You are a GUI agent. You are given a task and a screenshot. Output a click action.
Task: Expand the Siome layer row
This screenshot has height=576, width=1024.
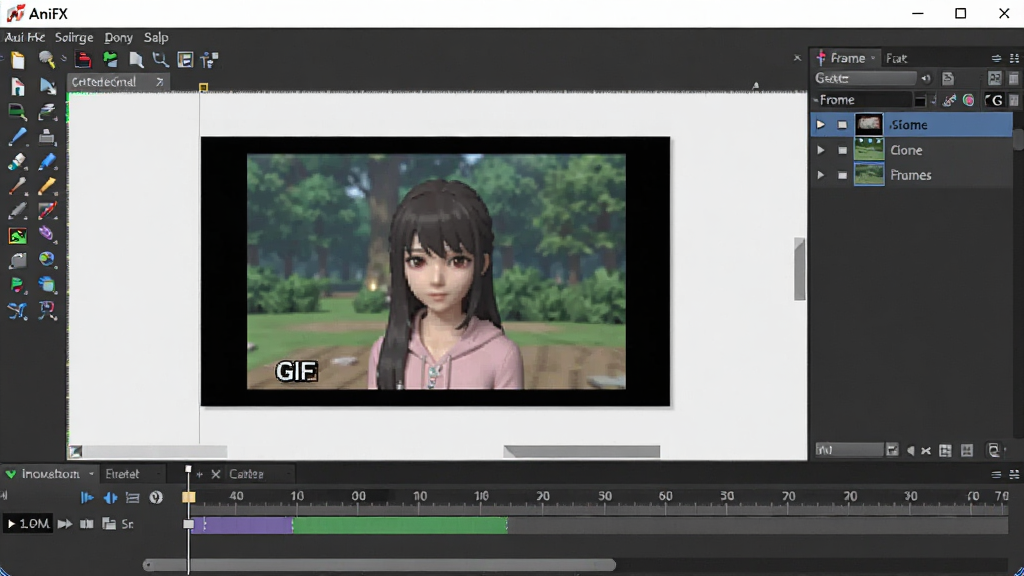point(821,125)
